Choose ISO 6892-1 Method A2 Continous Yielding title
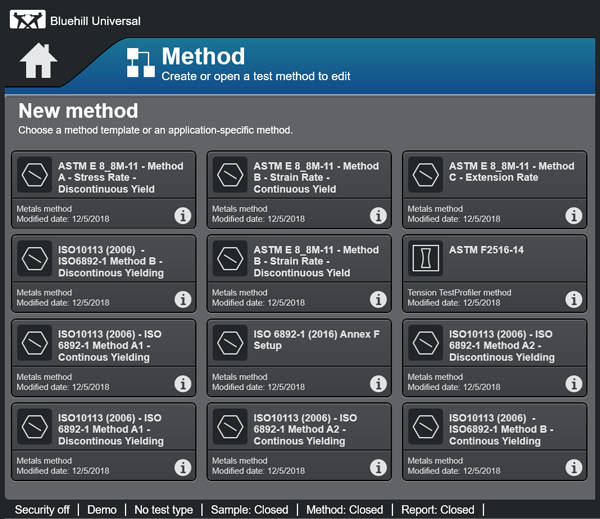Viewport: 600px width, 519px height. coord(305,429)
